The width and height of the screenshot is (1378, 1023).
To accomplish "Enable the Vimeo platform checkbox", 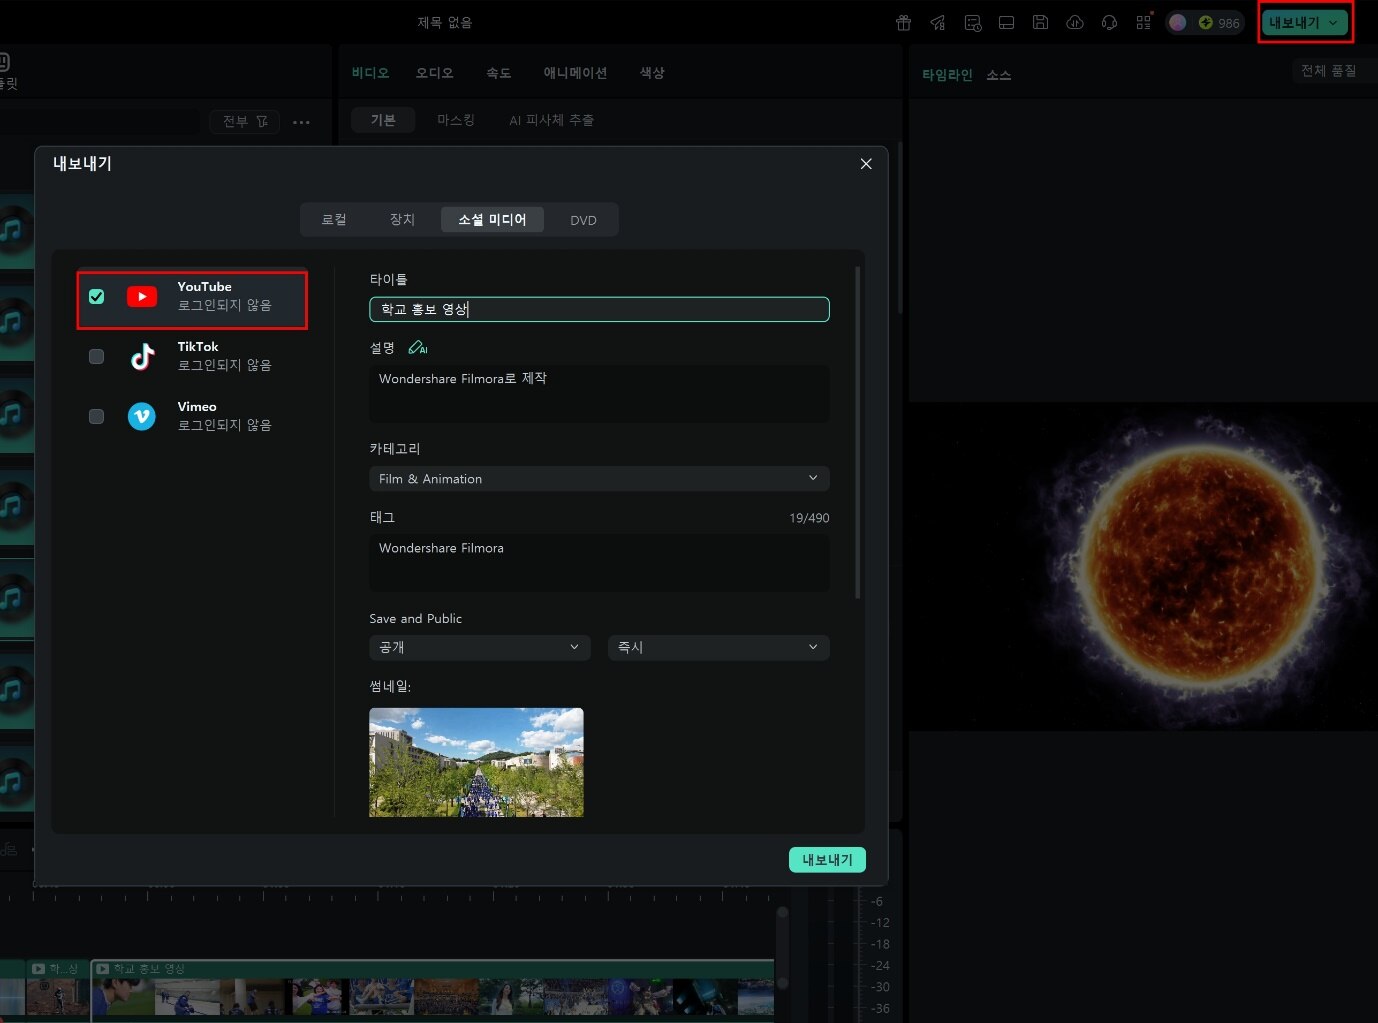I will point(97,416).
